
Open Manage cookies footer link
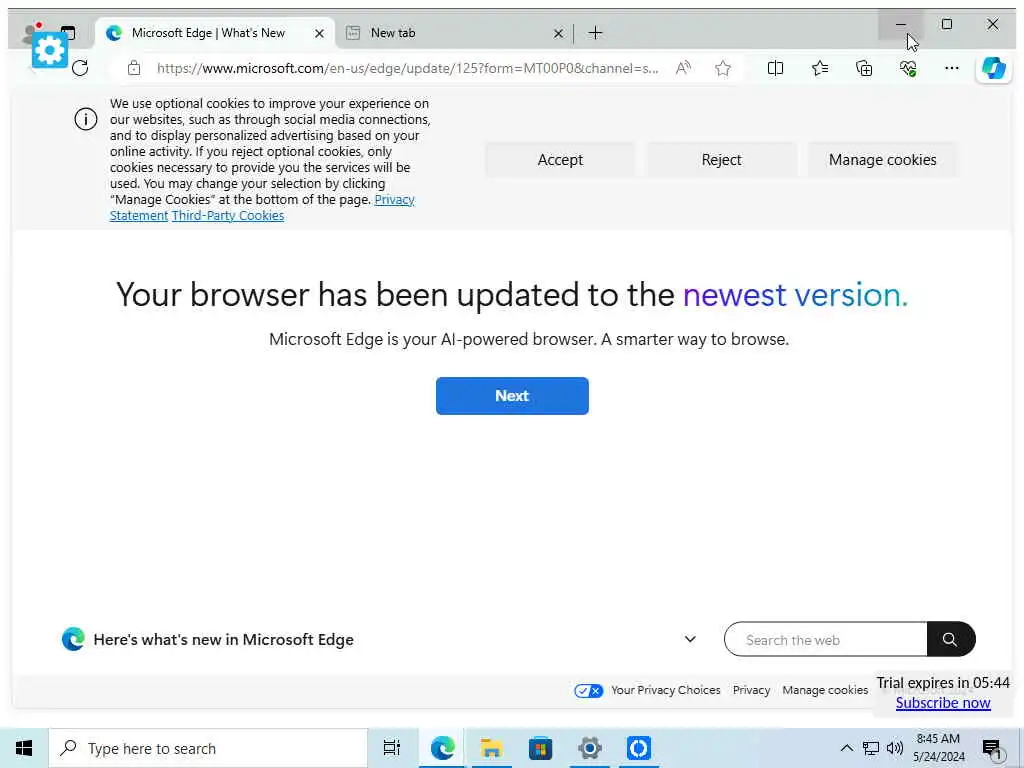[x=825, y=690]
